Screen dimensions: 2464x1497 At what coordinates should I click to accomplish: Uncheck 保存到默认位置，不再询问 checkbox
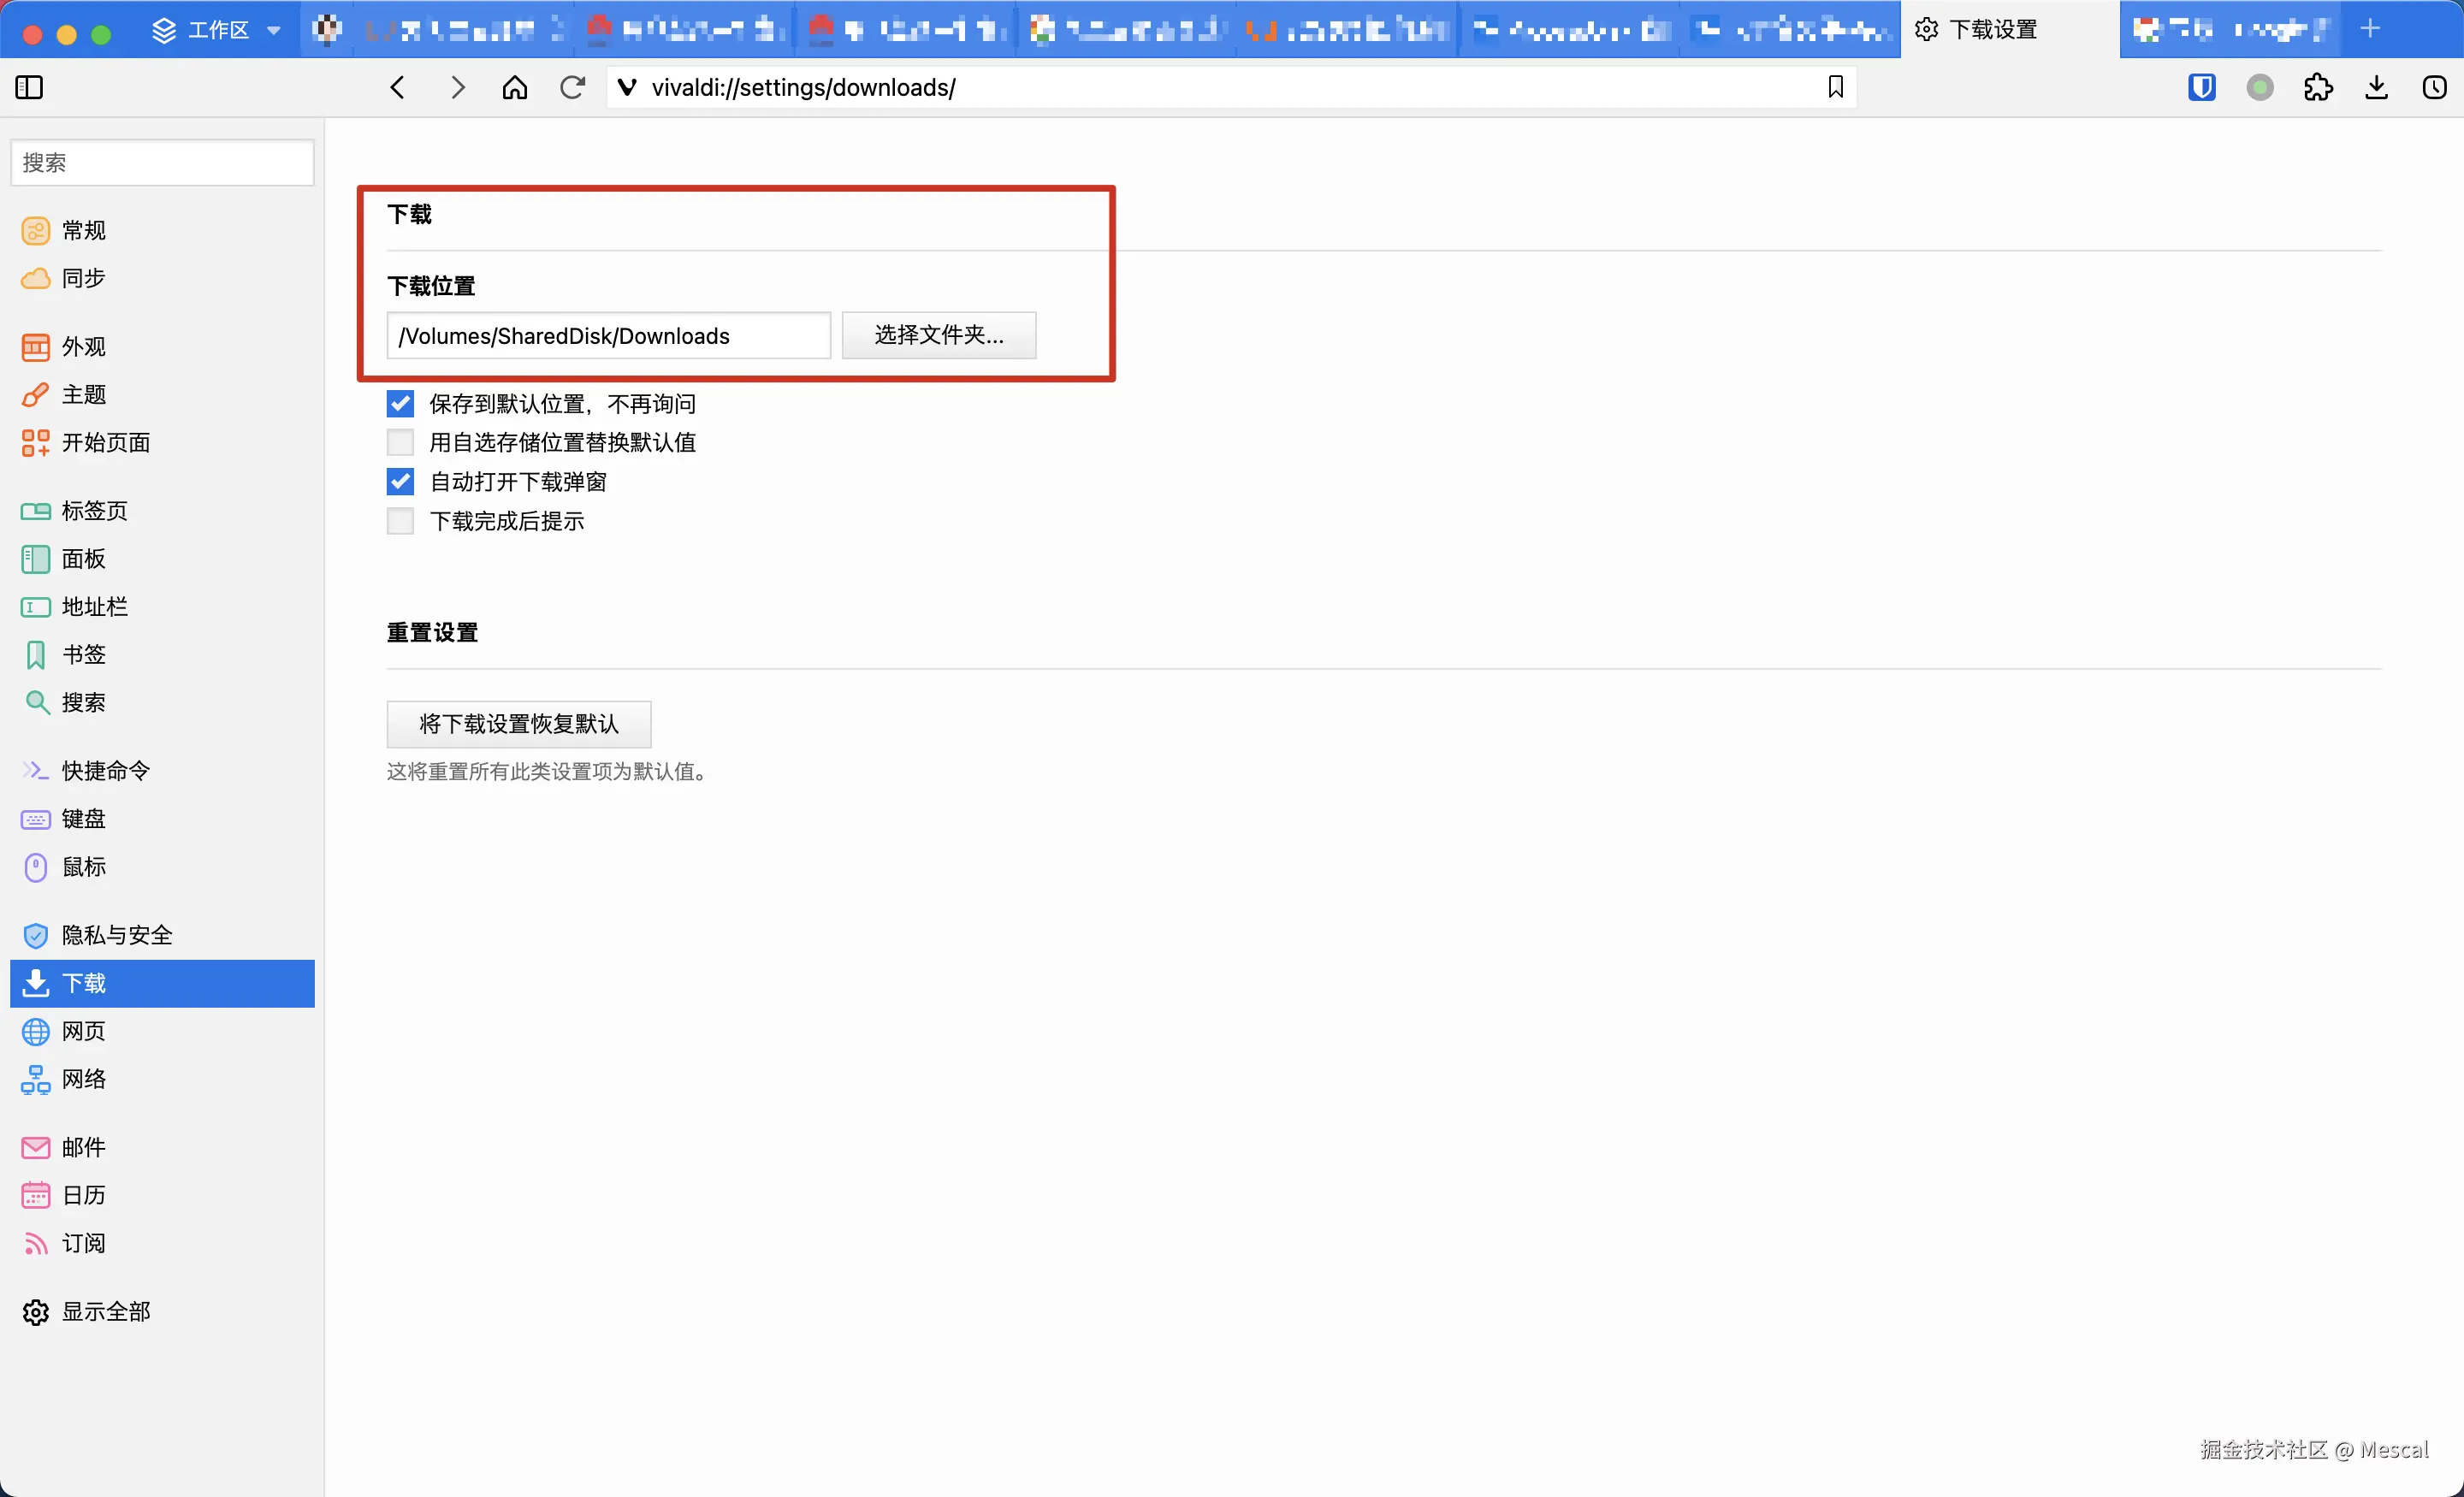click(400, 404)
